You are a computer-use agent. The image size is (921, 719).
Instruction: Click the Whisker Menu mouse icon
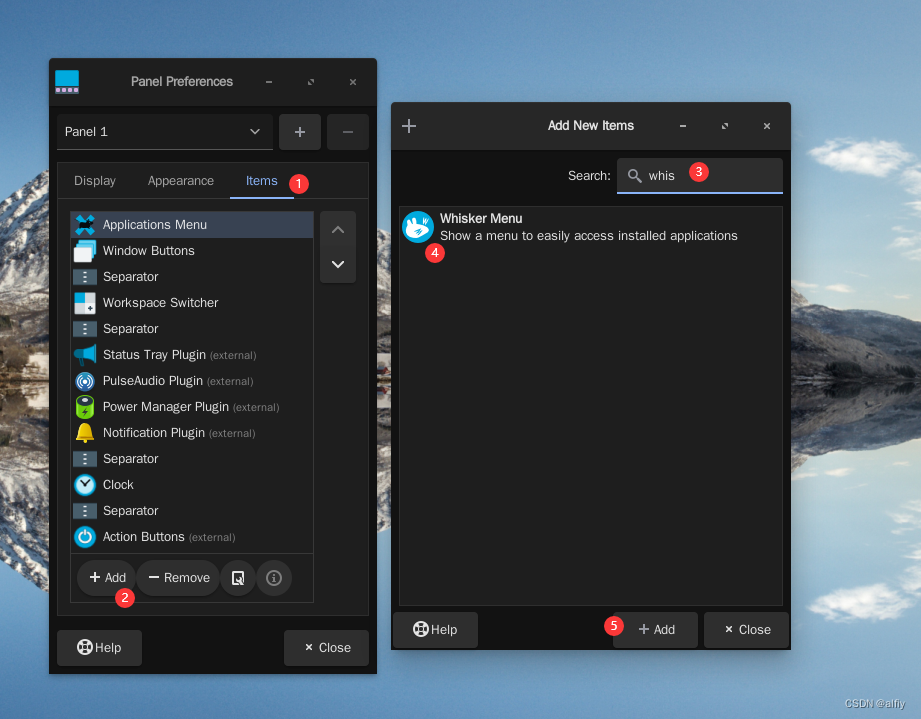(418, 227)
